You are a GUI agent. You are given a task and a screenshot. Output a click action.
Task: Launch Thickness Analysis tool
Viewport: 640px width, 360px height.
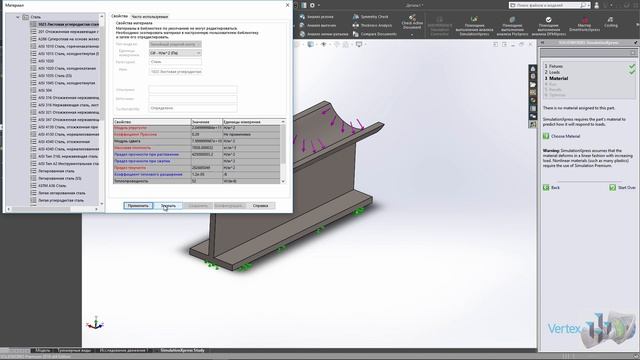click(372, 25)
